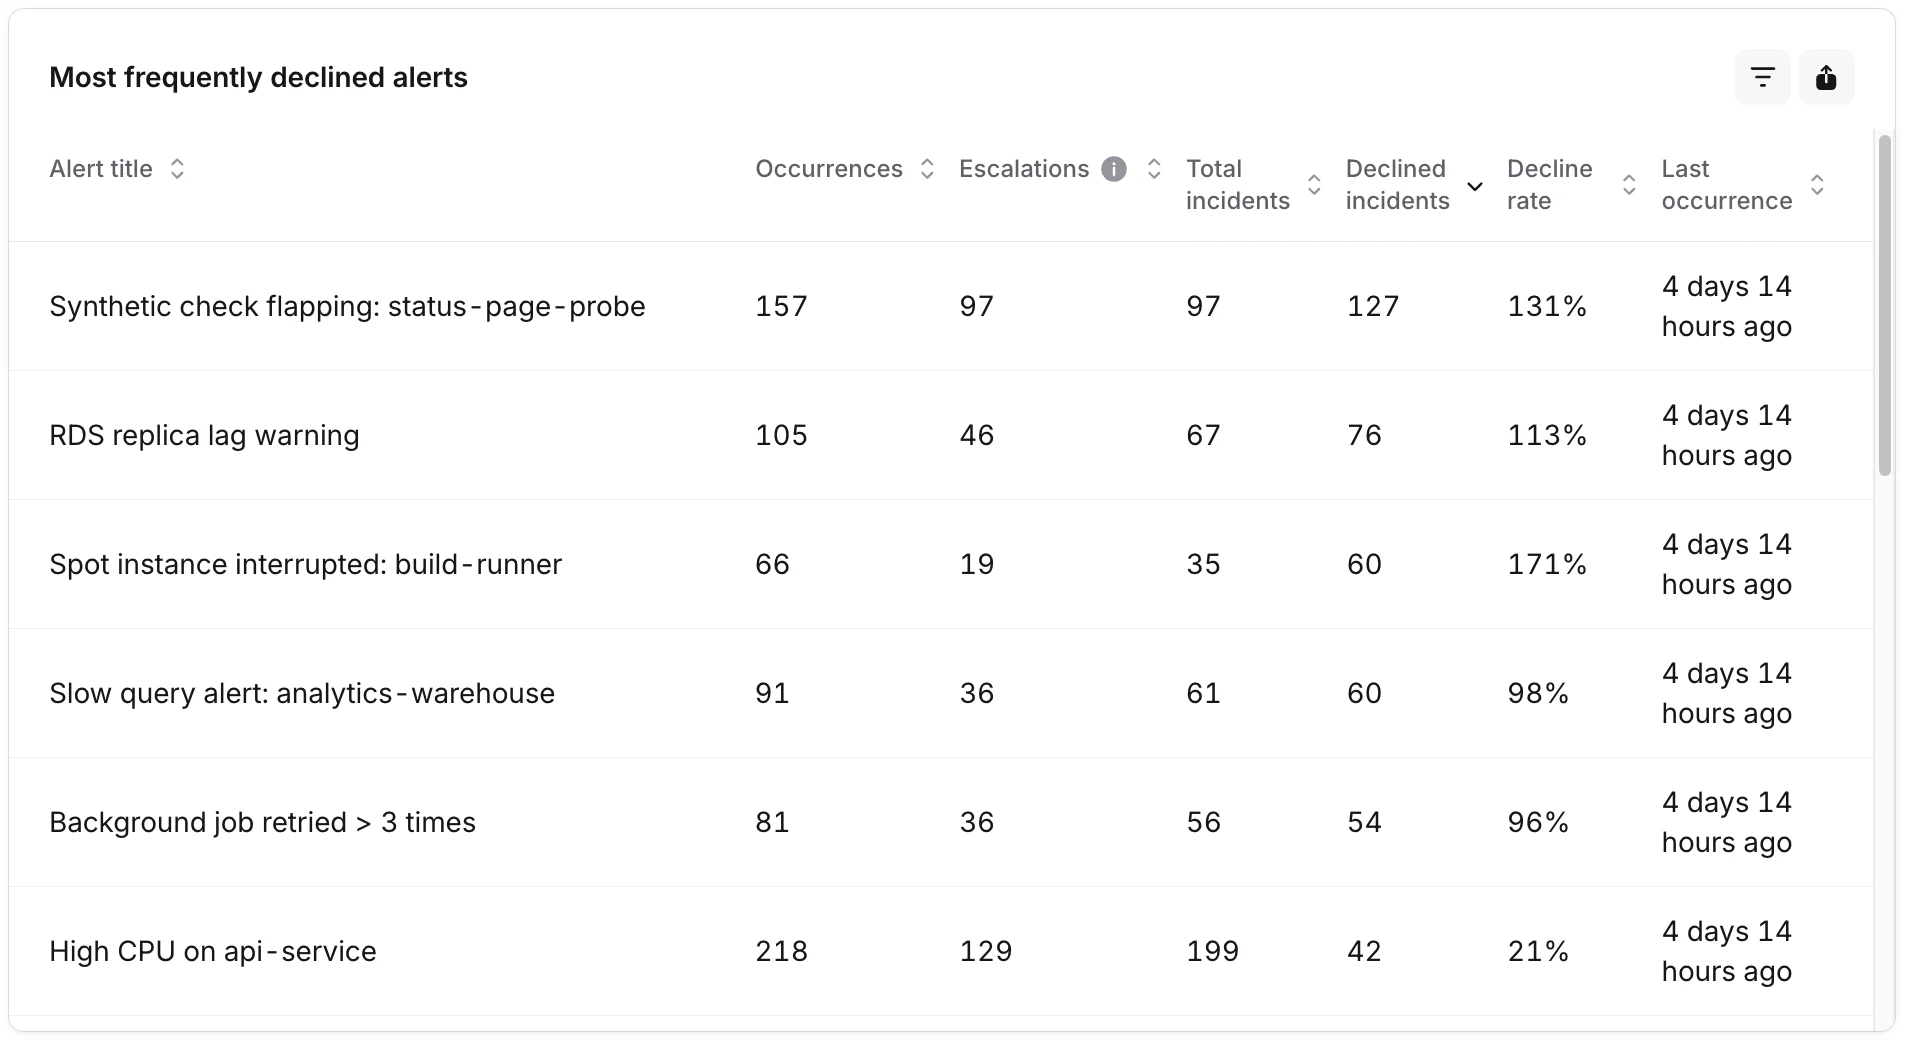Sort by Last occurrence arrows

(1817, 185)
